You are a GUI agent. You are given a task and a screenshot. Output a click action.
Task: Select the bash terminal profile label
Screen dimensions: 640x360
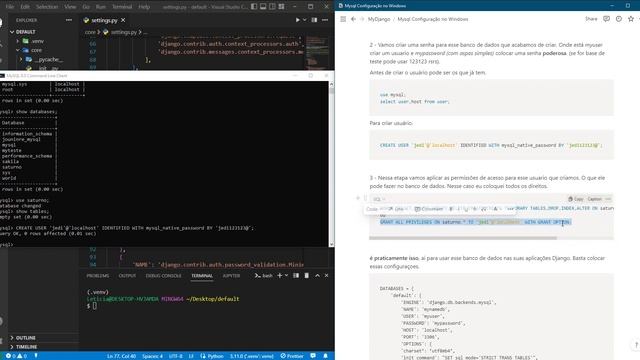tap(264, 276)
